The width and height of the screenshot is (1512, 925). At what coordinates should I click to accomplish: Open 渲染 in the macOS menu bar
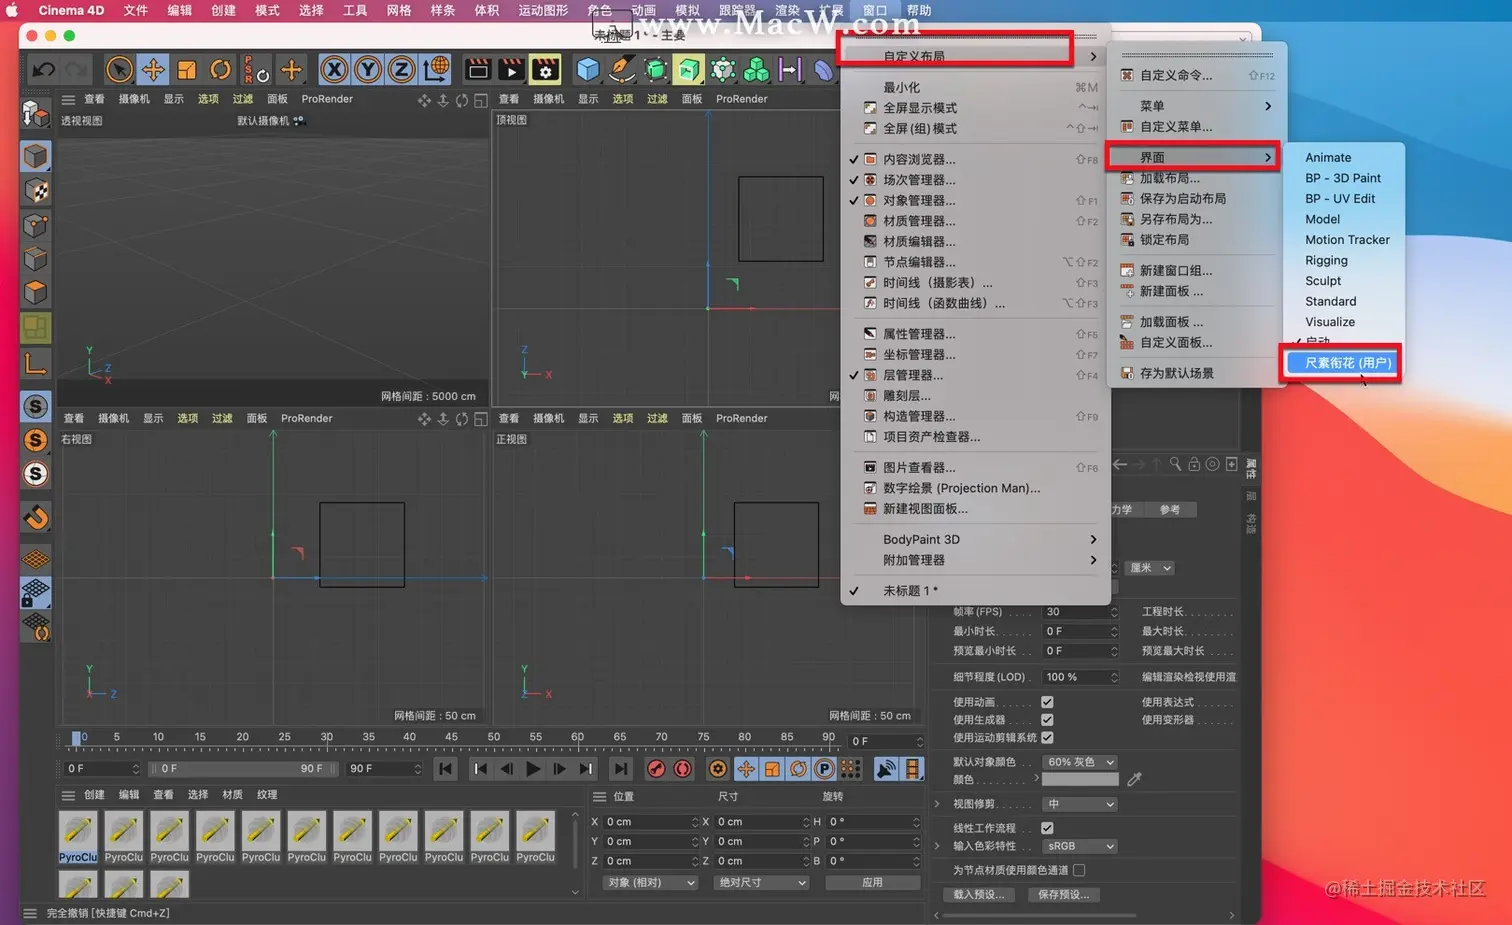point(787,10)
